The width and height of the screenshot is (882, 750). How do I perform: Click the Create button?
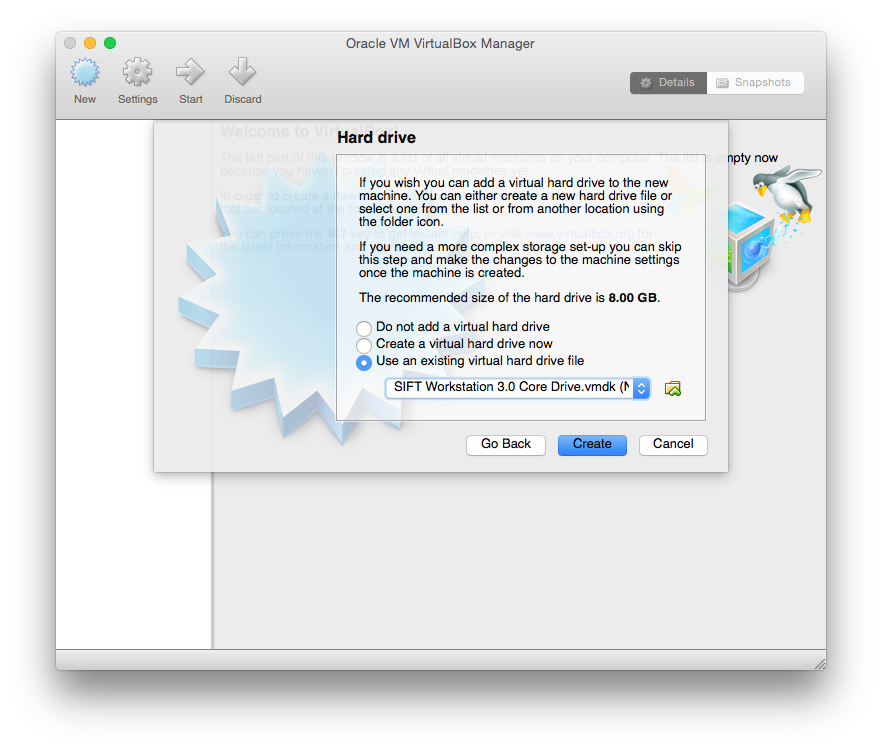(592, 444)
